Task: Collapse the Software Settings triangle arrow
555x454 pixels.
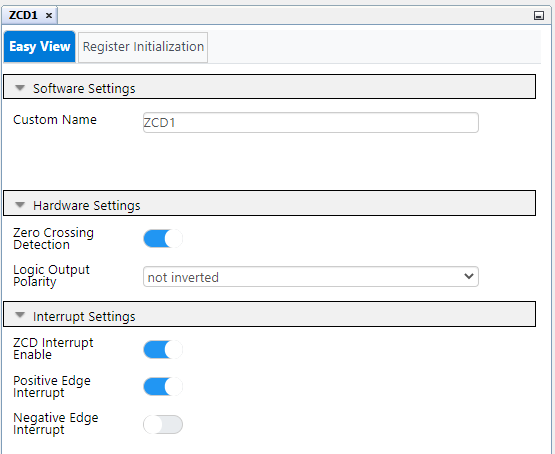Action: tap(20, 87)
